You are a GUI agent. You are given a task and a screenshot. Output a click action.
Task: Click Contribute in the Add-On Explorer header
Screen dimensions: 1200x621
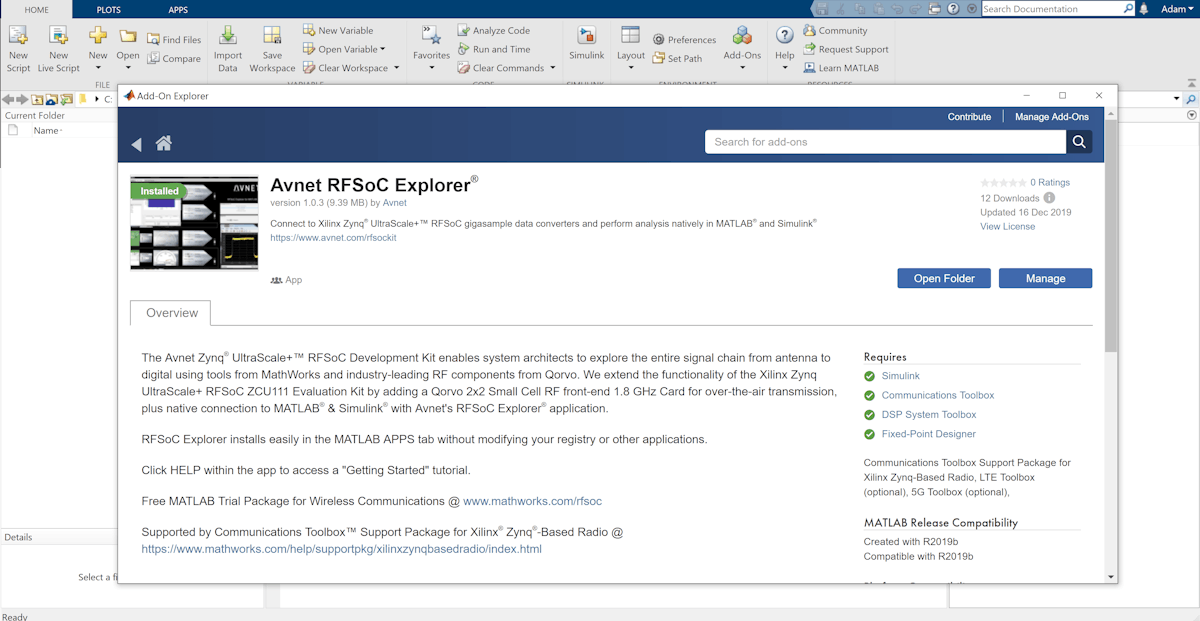pyautogui.click(x=969, y=117)
